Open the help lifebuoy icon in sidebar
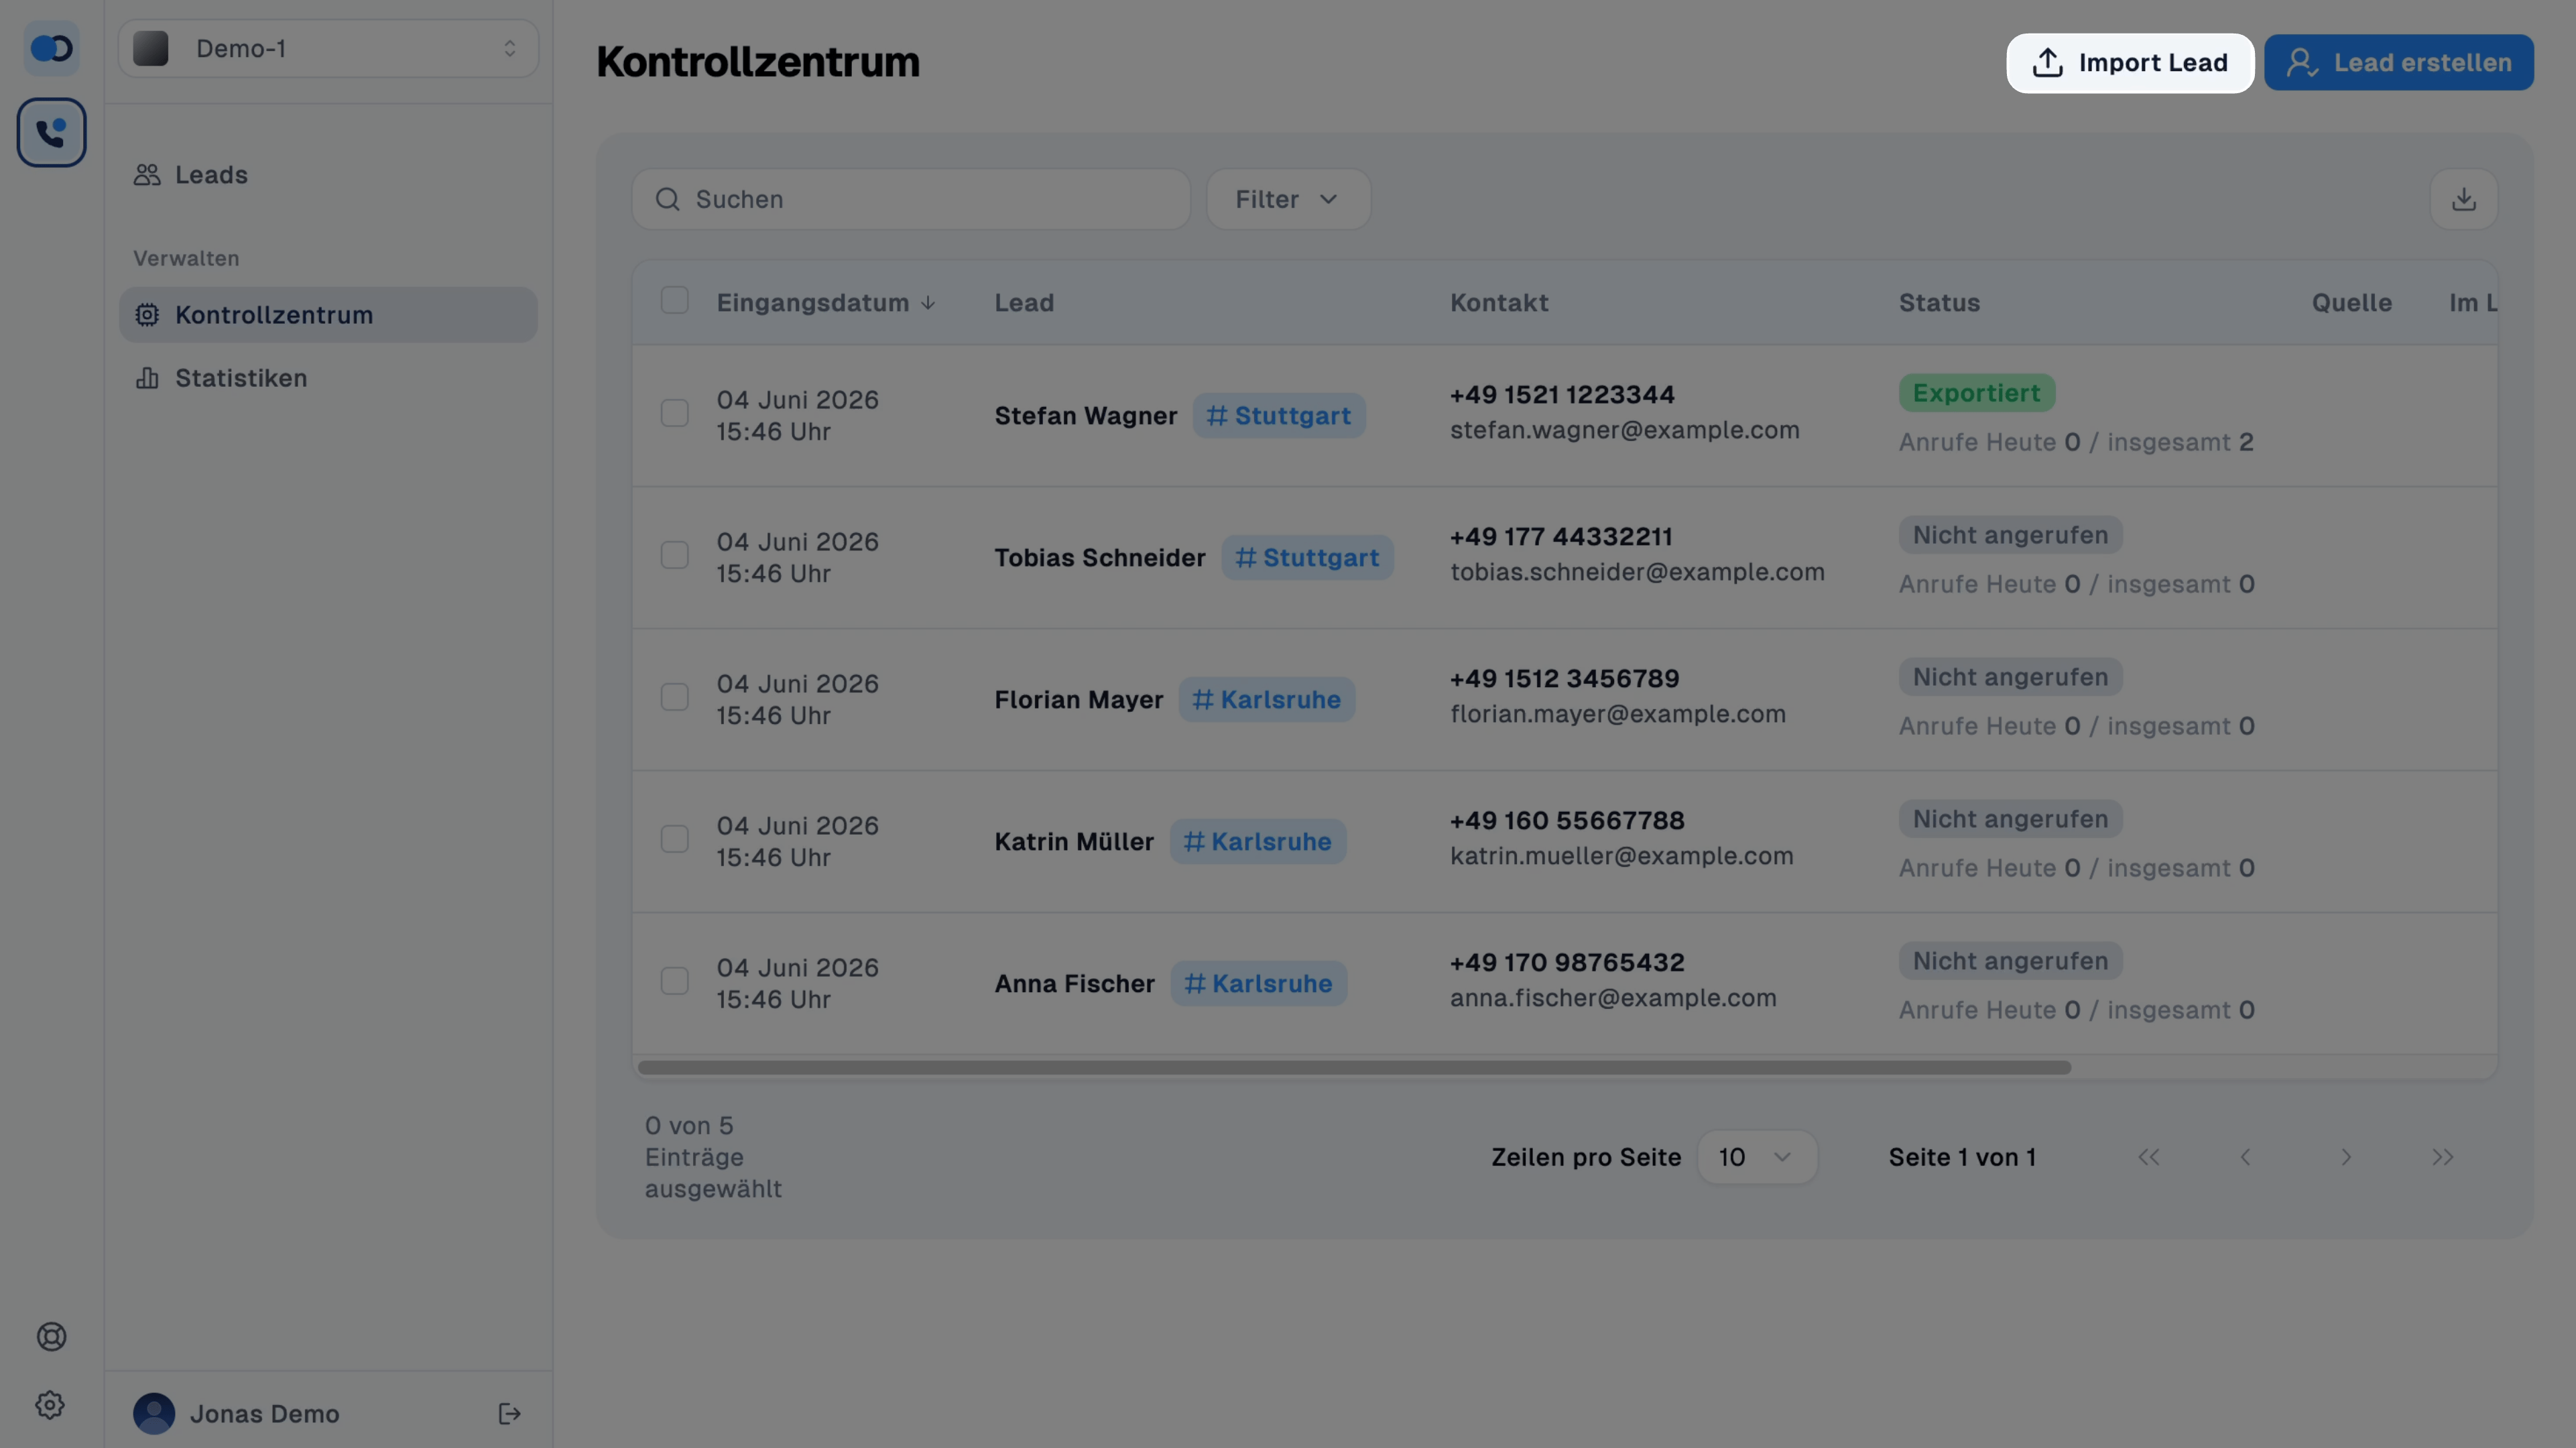Screen dimensions: 2576x1448 [51, 1337]
